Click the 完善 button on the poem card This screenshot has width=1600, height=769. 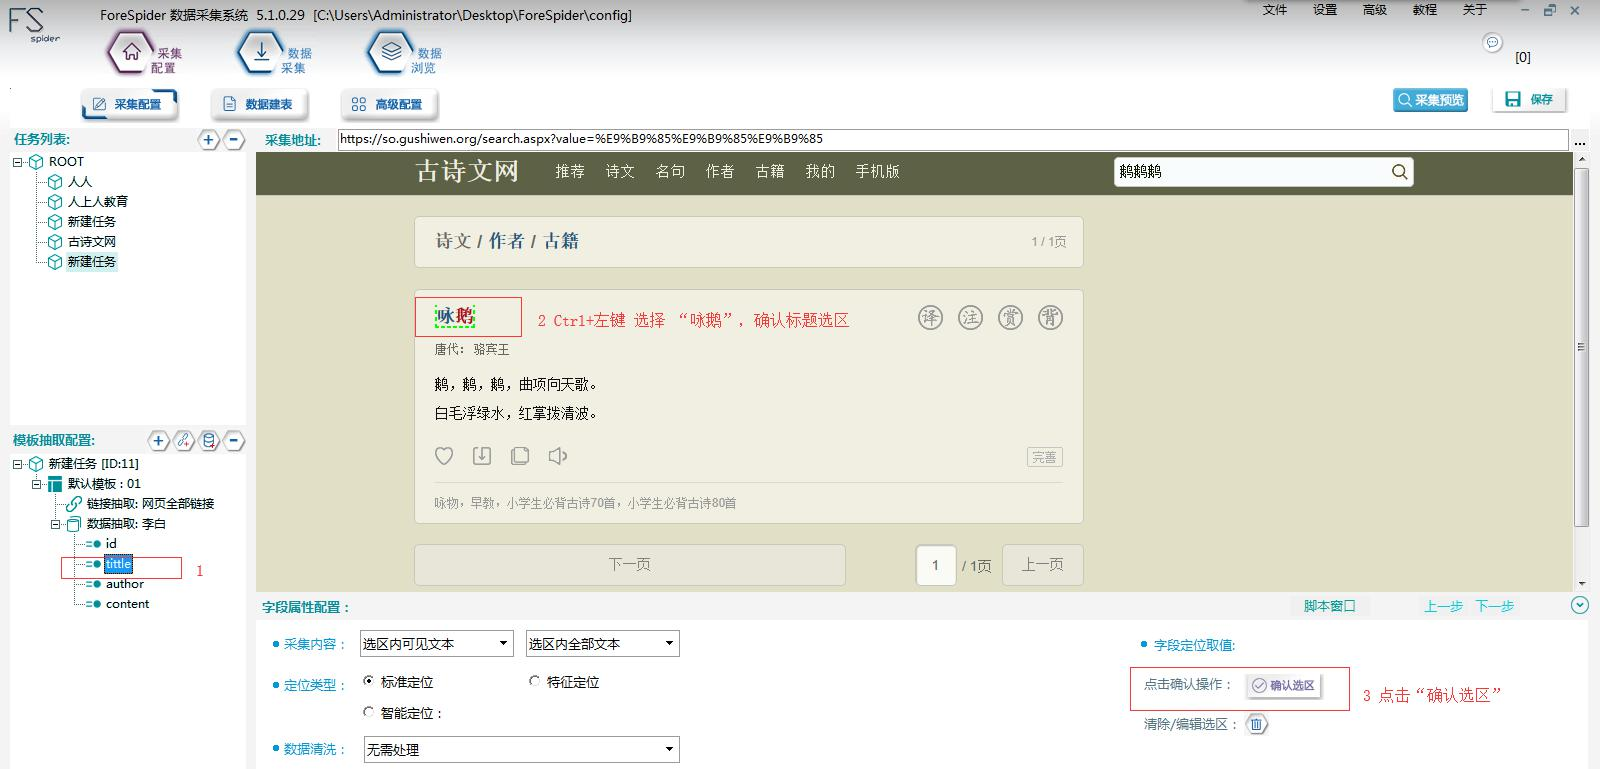coord(1044,457)
